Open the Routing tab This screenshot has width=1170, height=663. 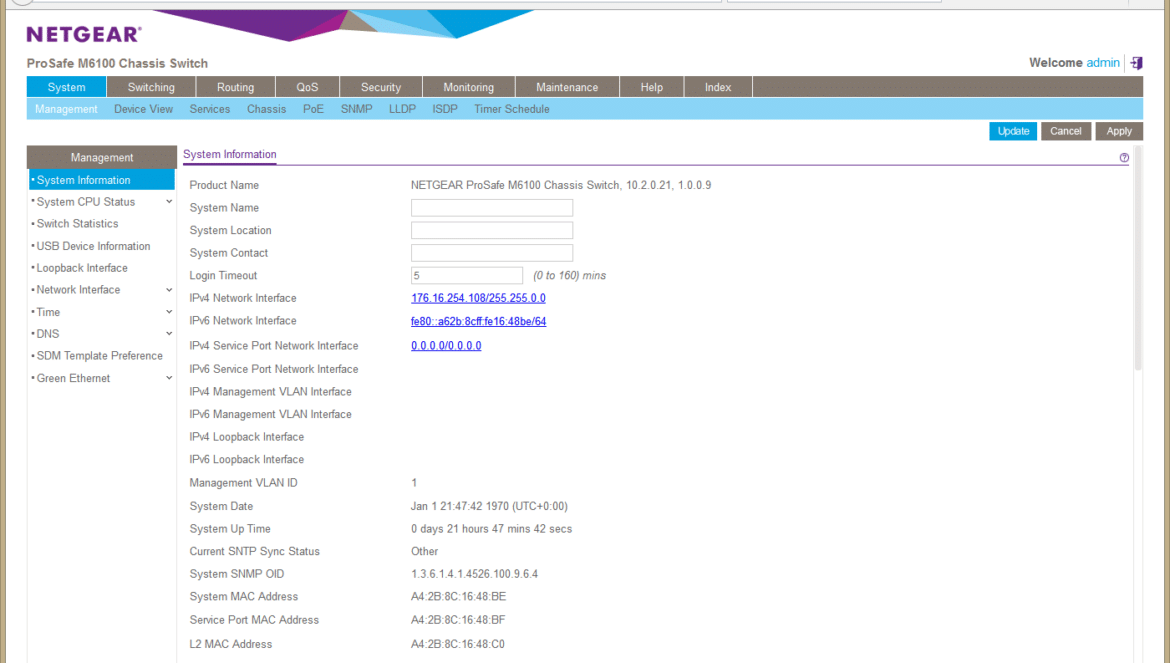point(235,87)
